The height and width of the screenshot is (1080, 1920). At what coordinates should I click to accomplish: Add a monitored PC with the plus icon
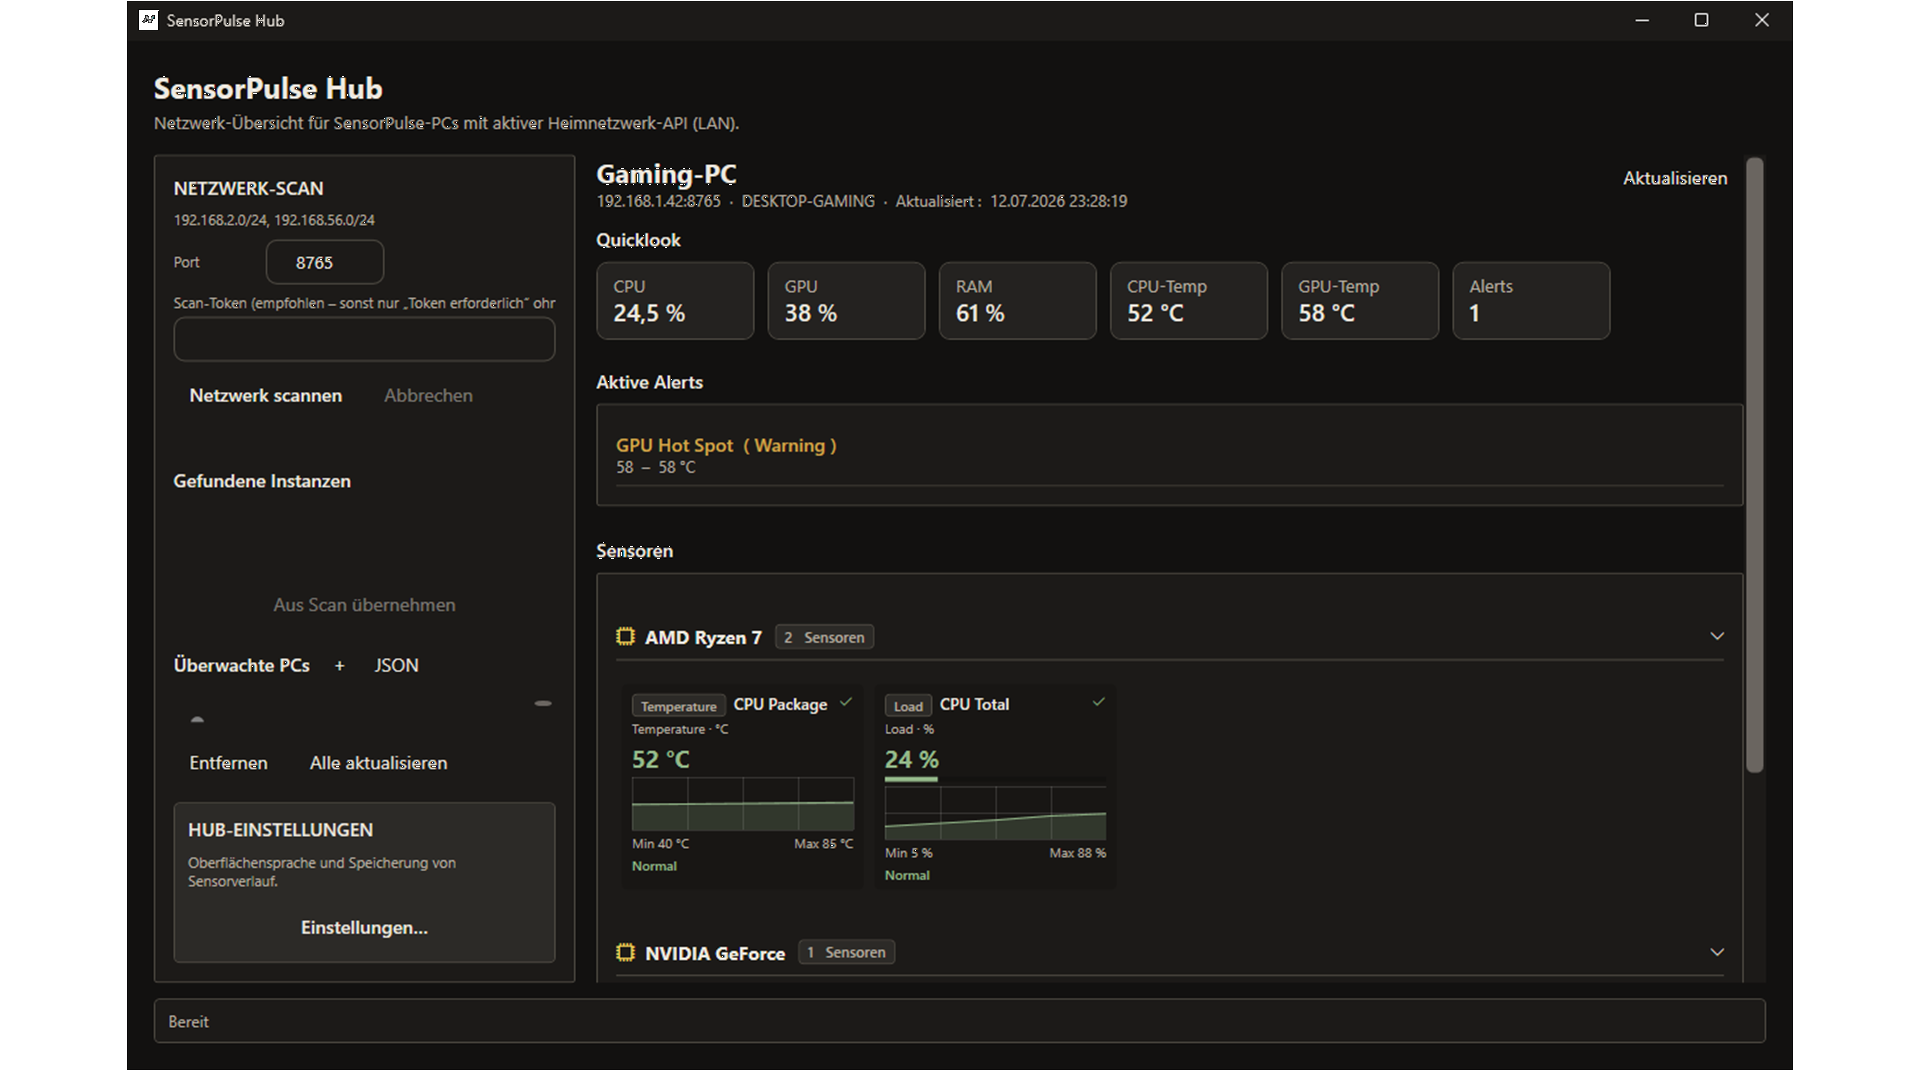pyautogui.click(x=340, y=666)
